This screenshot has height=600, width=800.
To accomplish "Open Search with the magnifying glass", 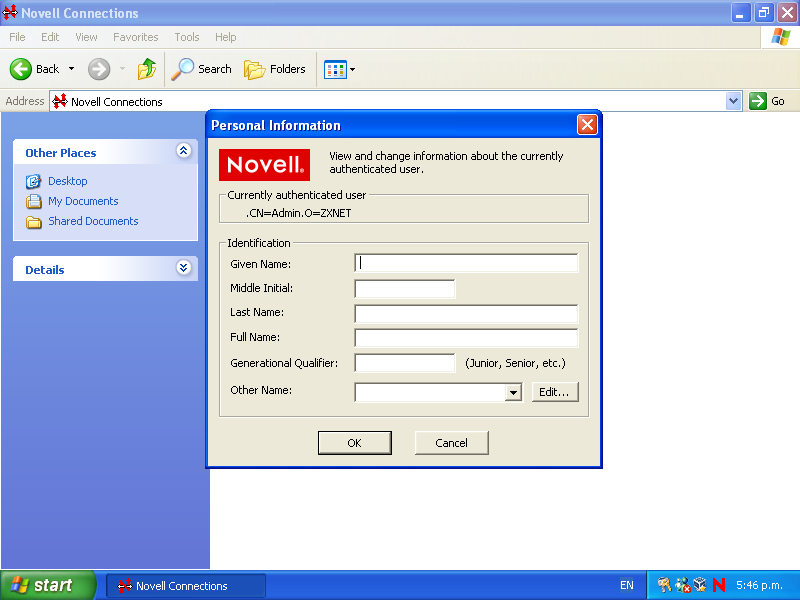I will [201, 69].
